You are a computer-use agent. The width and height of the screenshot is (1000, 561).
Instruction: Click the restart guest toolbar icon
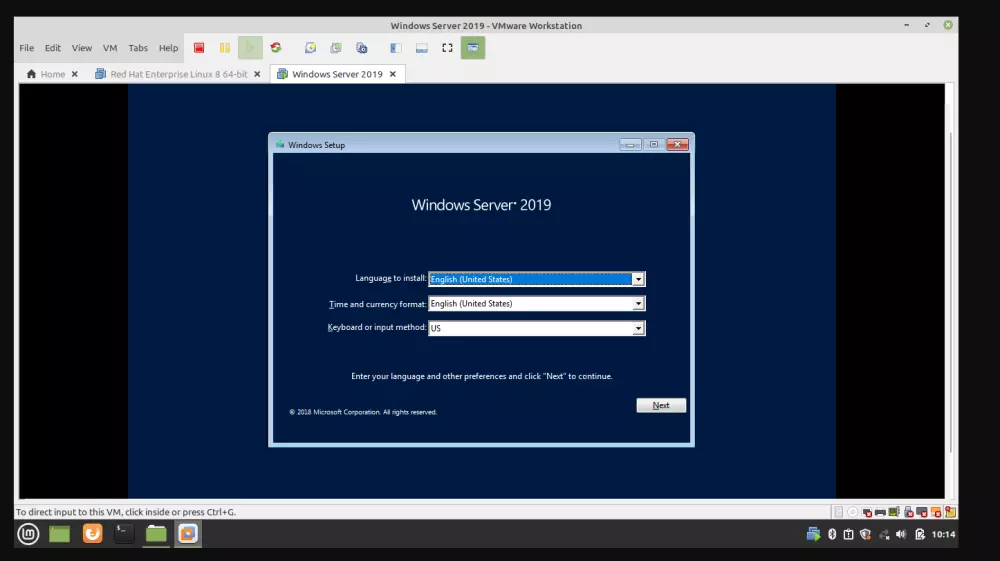[276, 48]
